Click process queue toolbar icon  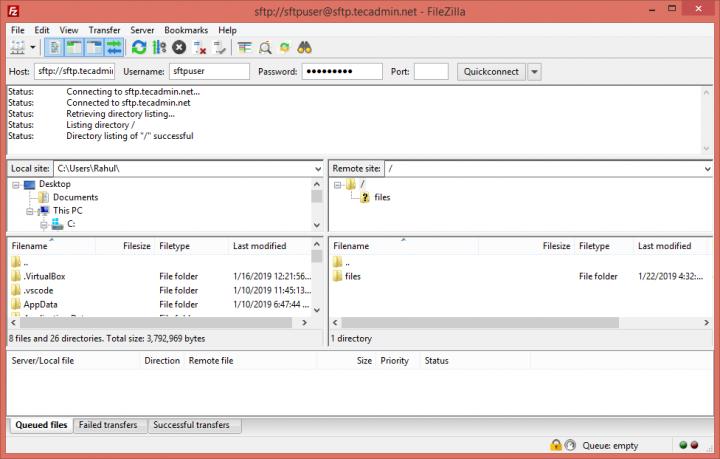click(x=159, y=47)
